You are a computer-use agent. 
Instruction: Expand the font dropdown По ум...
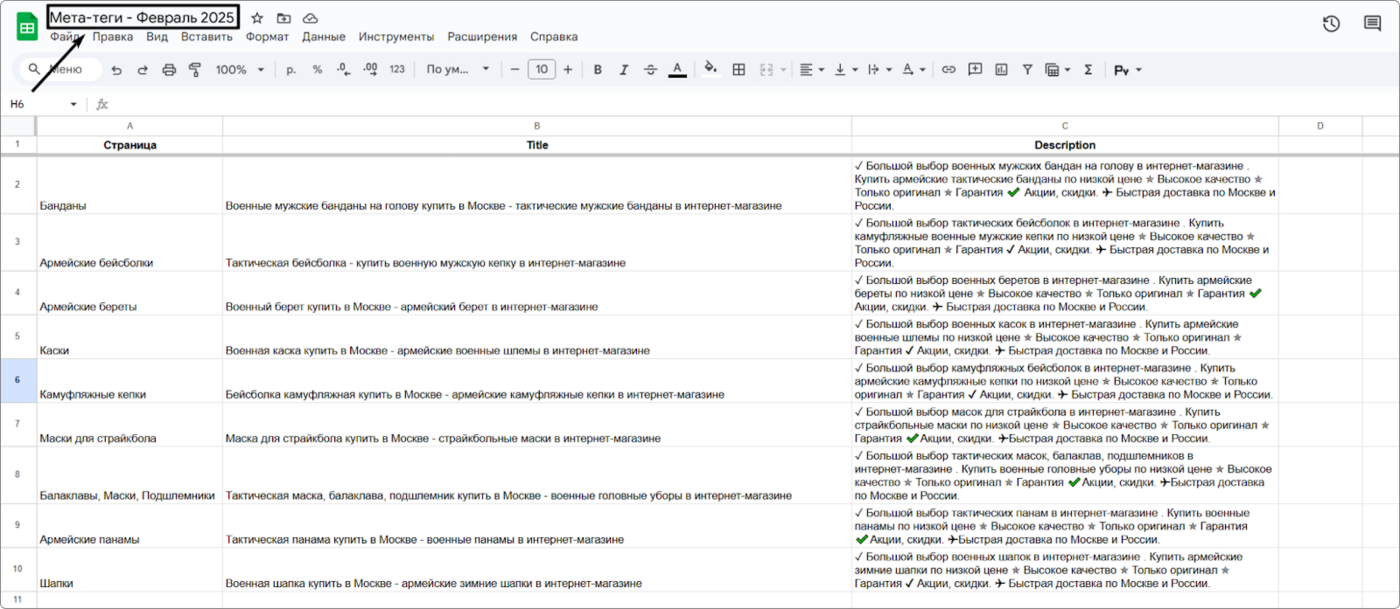[458, 70]
